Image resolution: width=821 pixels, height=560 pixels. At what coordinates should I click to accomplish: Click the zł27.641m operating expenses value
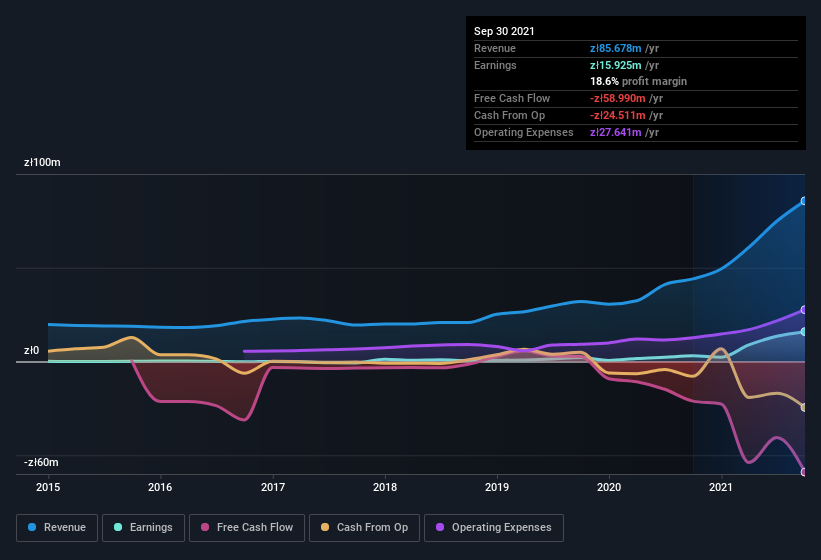tap(616, 132)
